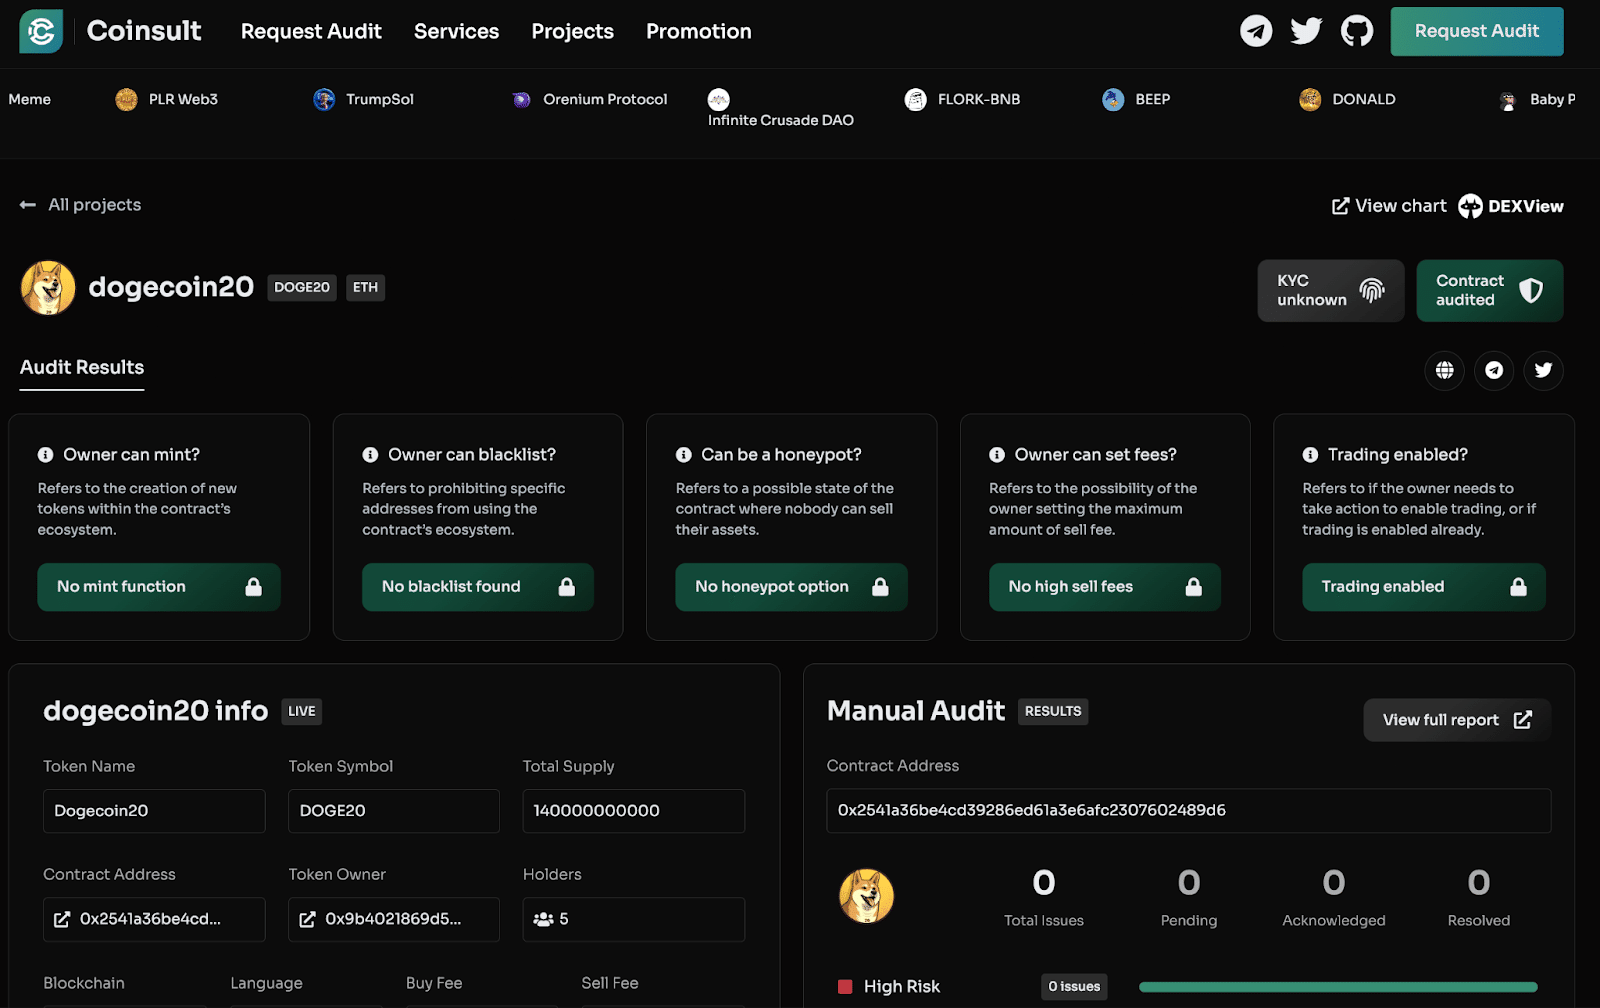Click the FLORK-BNB token icon

[x=915, y=99]
